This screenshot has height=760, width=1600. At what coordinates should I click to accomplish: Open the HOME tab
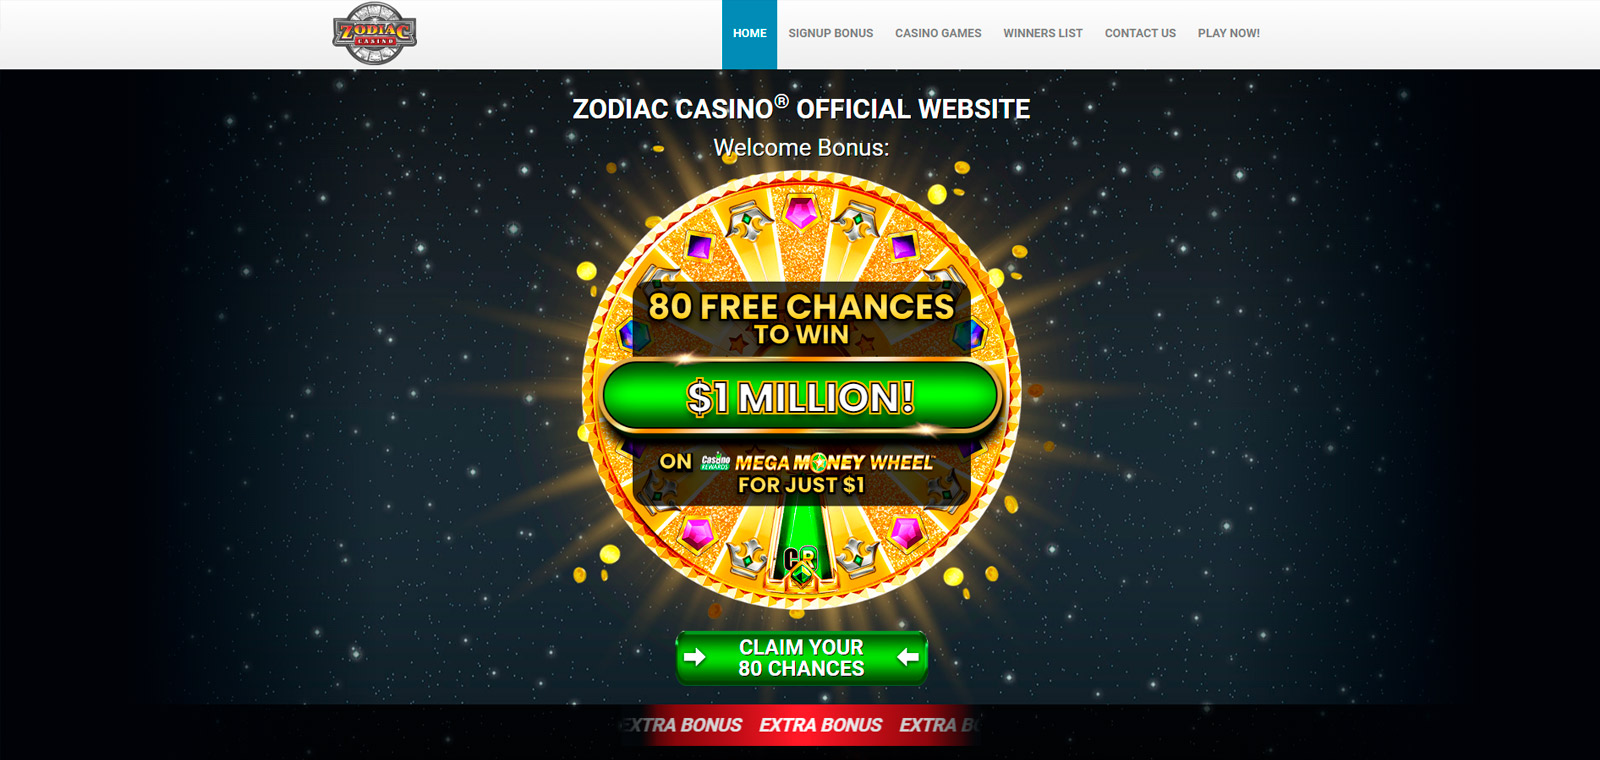750,34
